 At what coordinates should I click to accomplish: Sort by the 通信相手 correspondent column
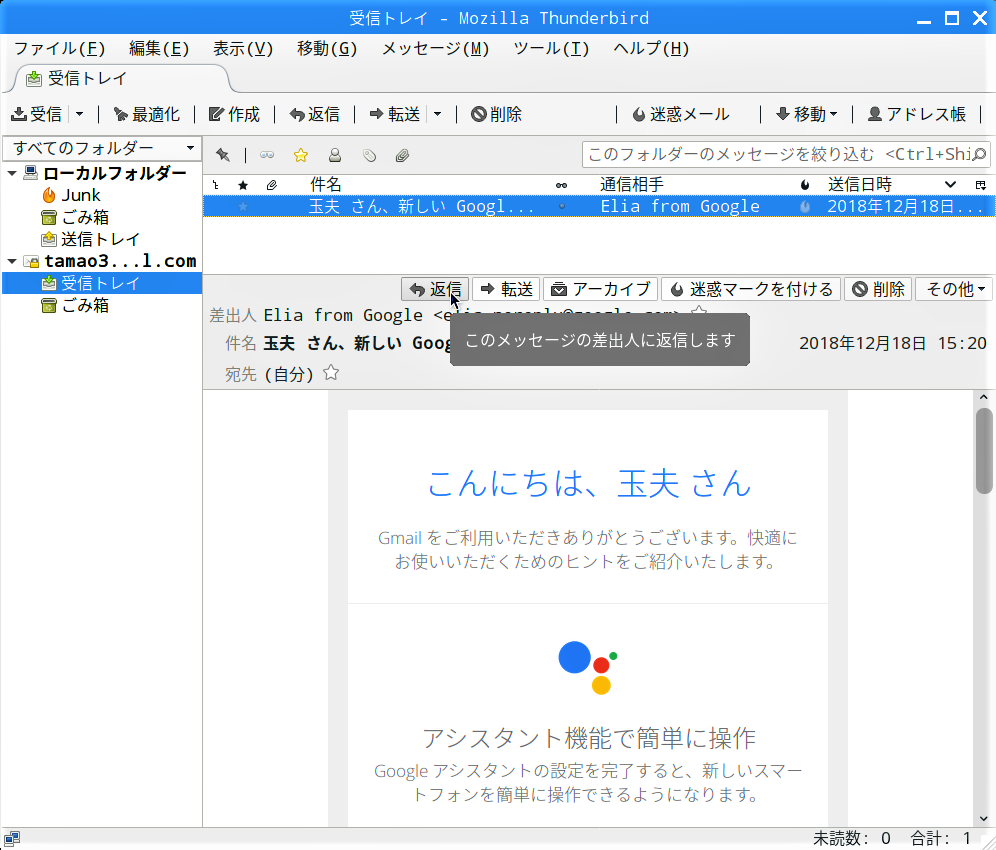(x=631, y=185)
